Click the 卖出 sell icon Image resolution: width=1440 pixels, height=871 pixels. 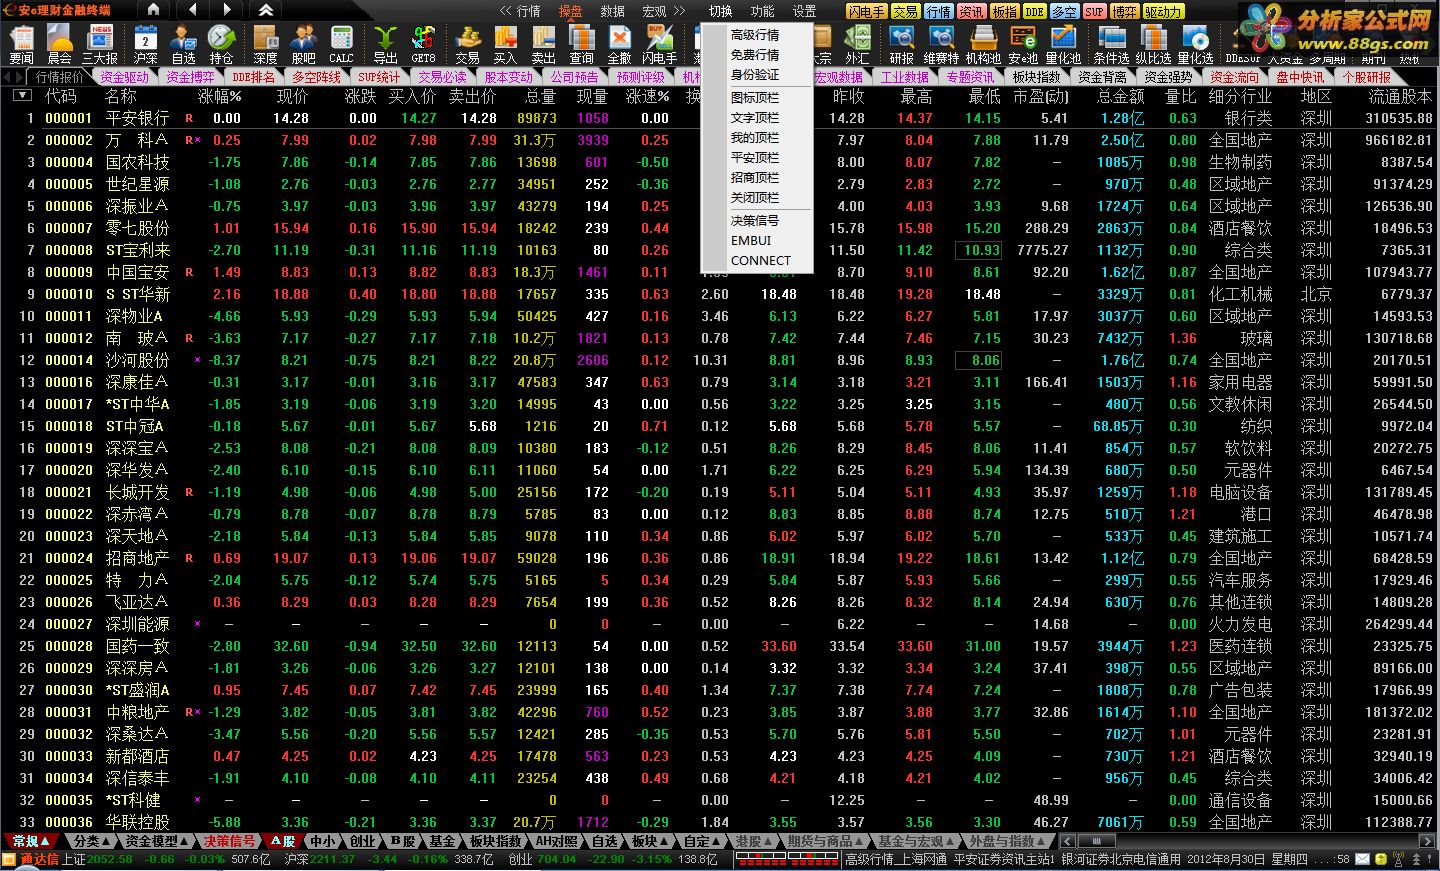pyautogui.click(x=543, y=45)
